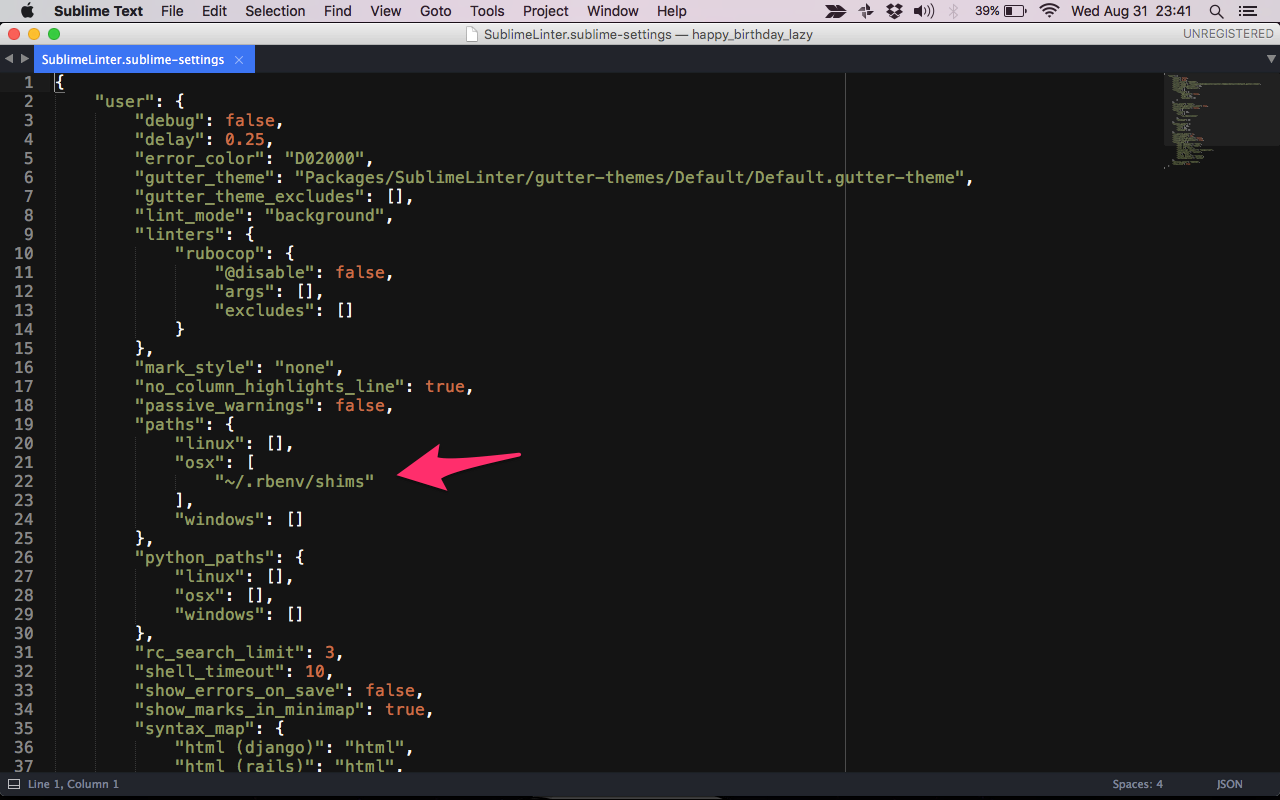The height and width of the screenshot is (800, 1280).
Task: Click the Dropbox menu bar icon
Action: [x=894, y=11]
